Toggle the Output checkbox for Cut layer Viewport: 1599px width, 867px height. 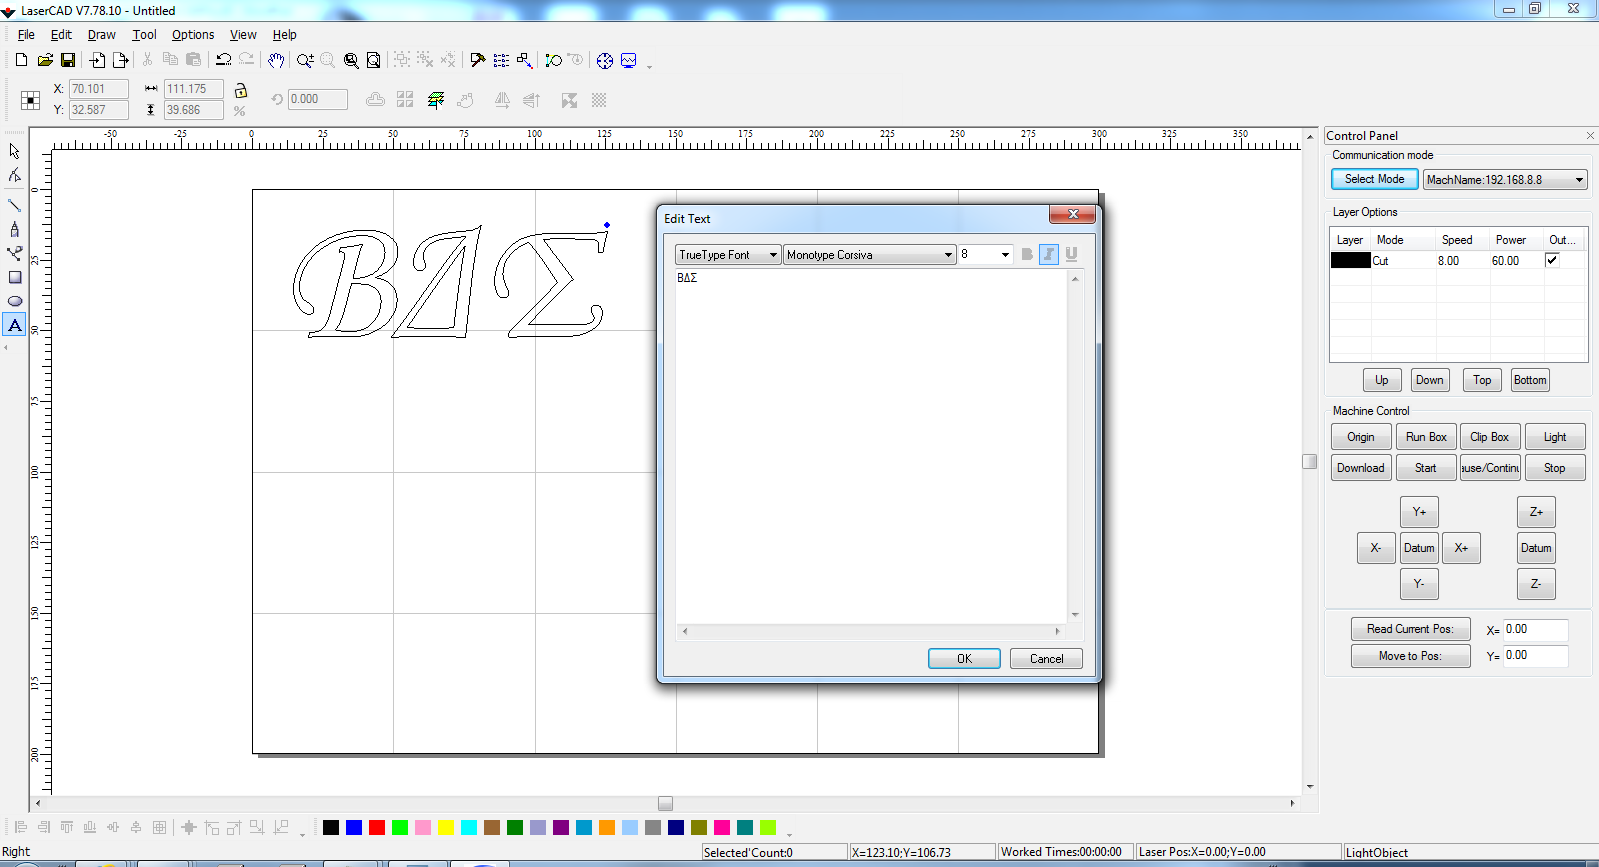click(x=1552, y=260)
